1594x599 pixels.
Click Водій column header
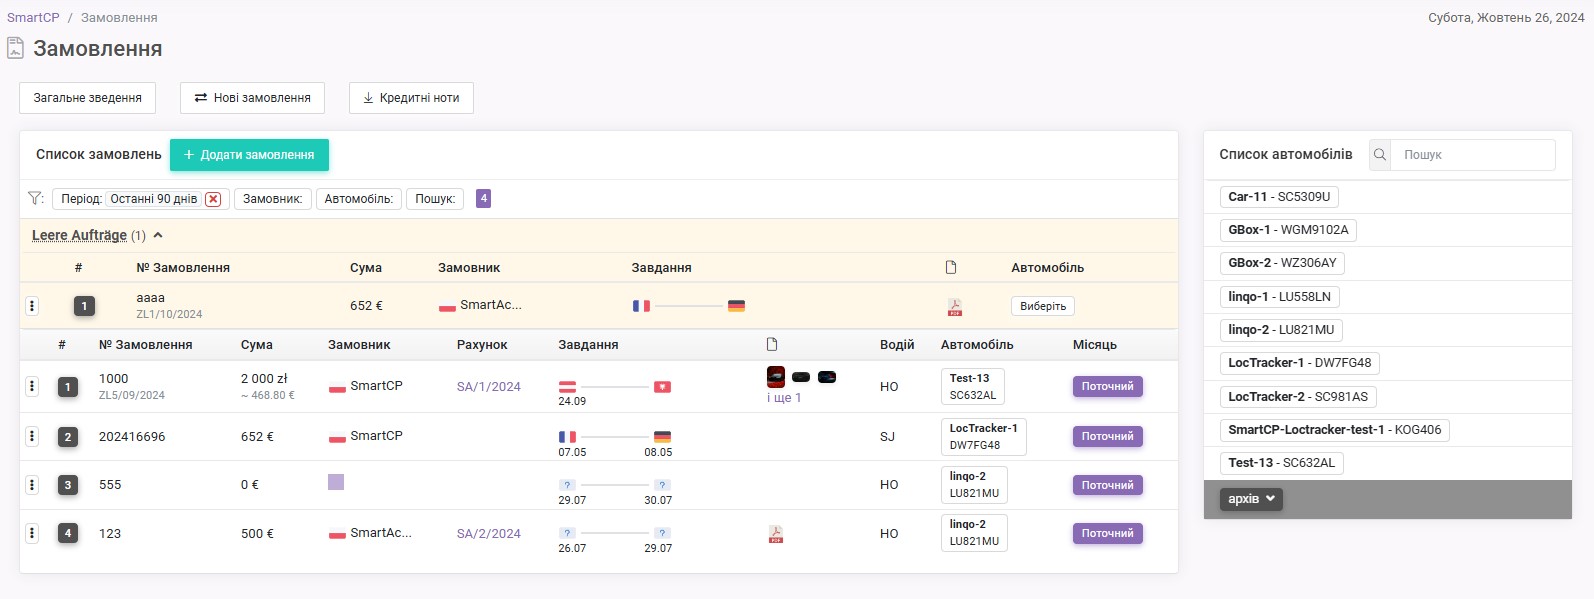click(897, 345)
